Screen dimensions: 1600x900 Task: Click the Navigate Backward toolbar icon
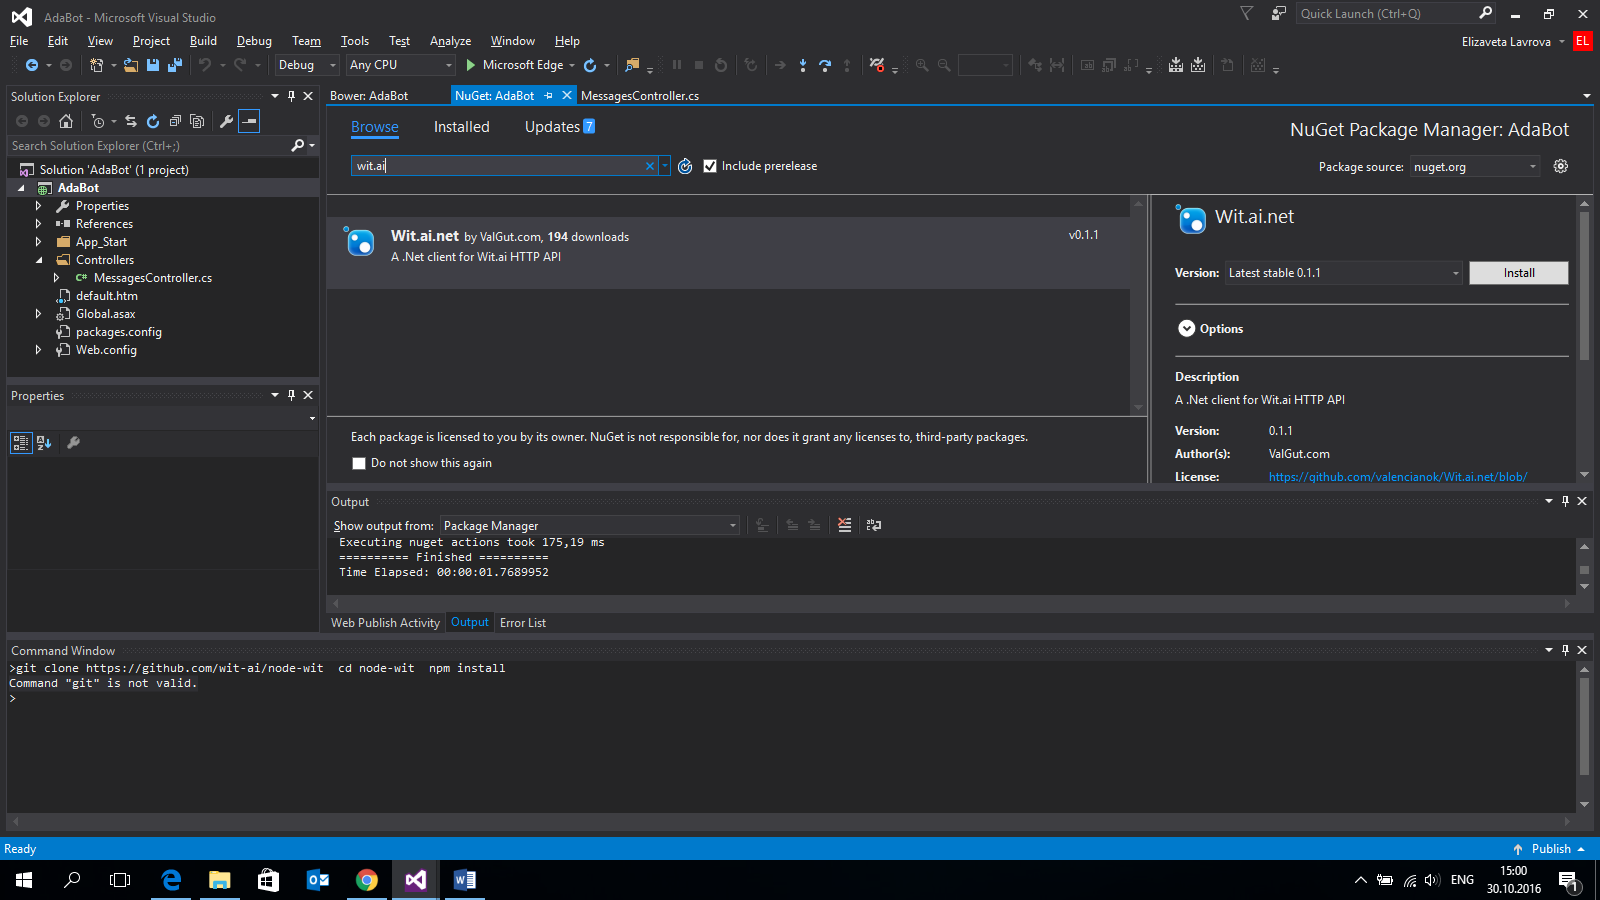pos(32,65)
